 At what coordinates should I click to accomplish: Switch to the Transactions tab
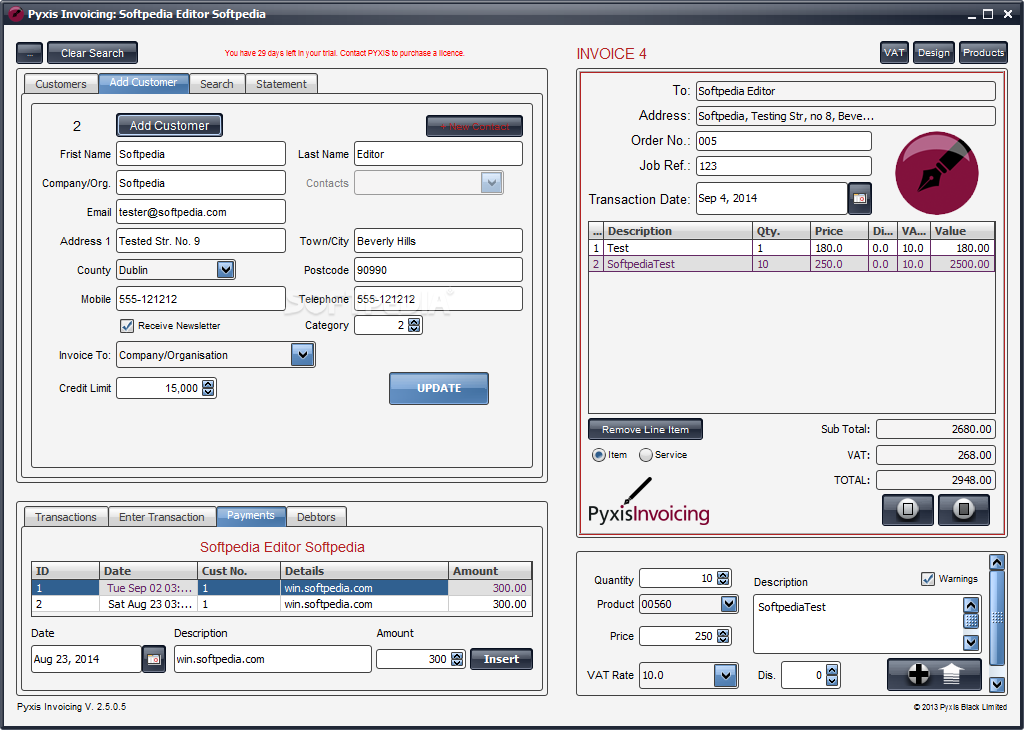point(66,516)
